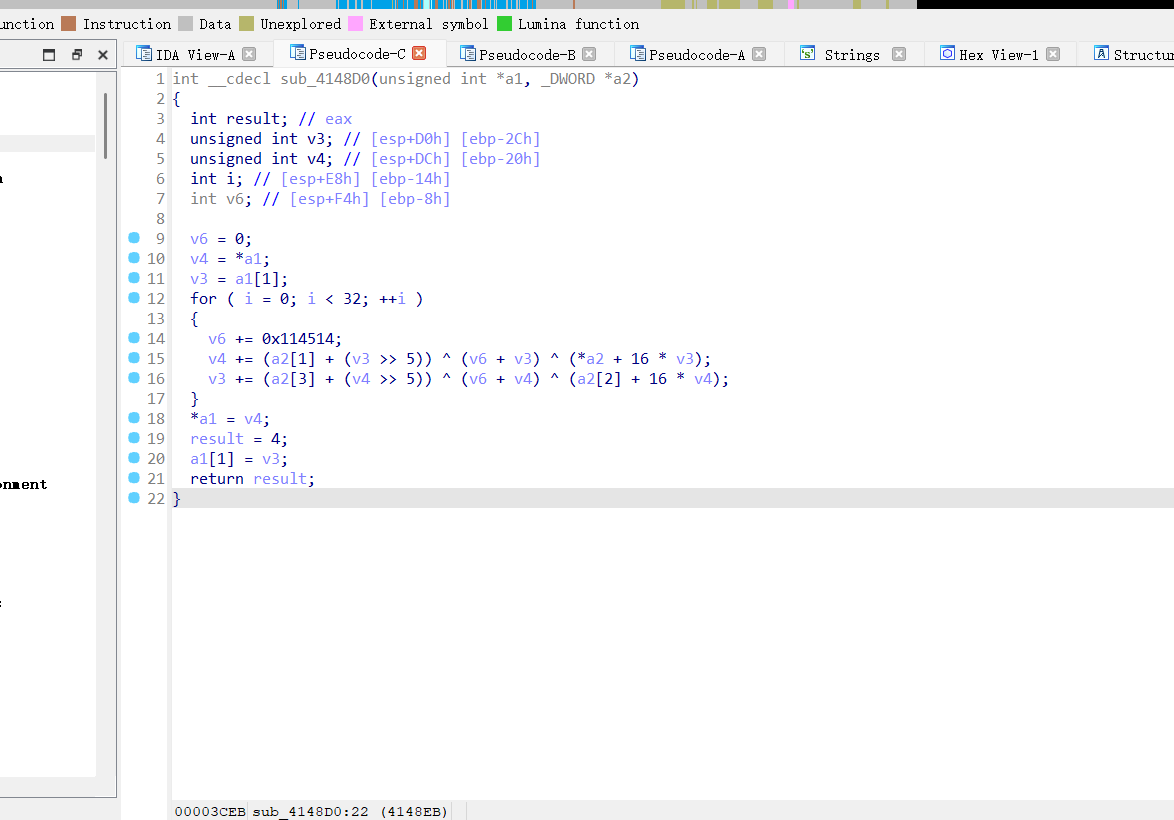The image size is (1174, 820).
Task: Open the Hex View-1 tab
Action: click(998, 55)
